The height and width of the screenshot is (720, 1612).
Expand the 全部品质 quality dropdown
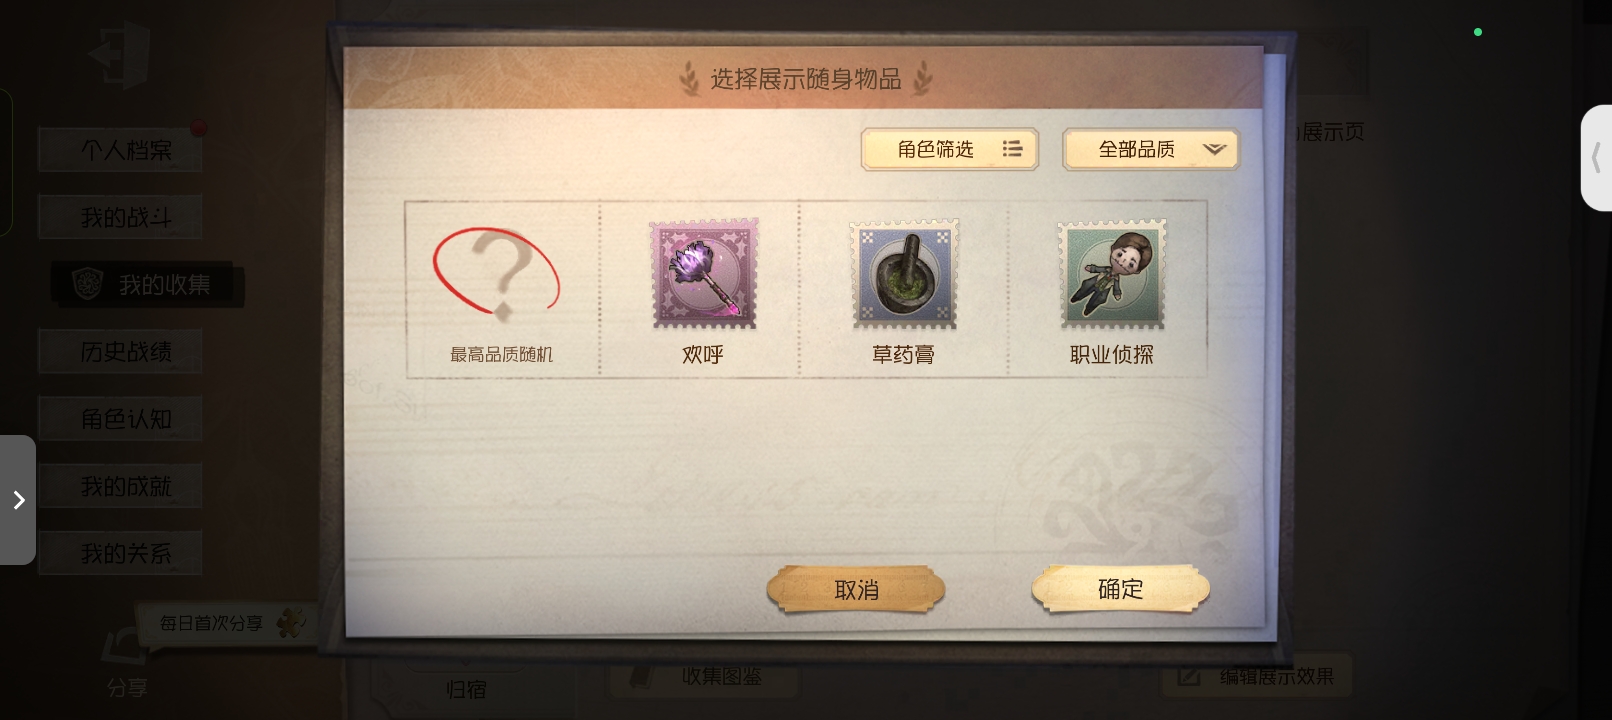[x=1151, y=150]
